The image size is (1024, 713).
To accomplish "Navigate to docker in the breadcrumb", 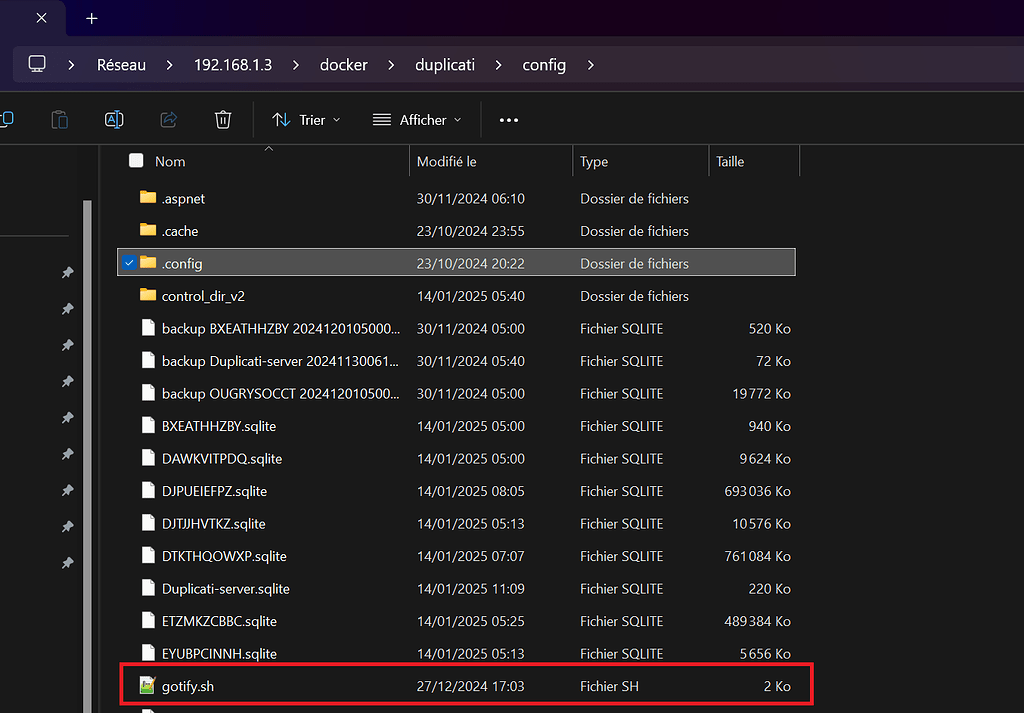I will click(x=343, y=65).
